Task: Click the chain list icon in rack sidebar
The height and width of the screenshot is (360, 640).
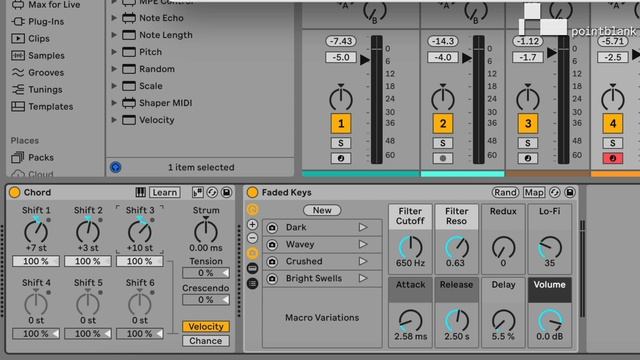Action: pos(253,283)
